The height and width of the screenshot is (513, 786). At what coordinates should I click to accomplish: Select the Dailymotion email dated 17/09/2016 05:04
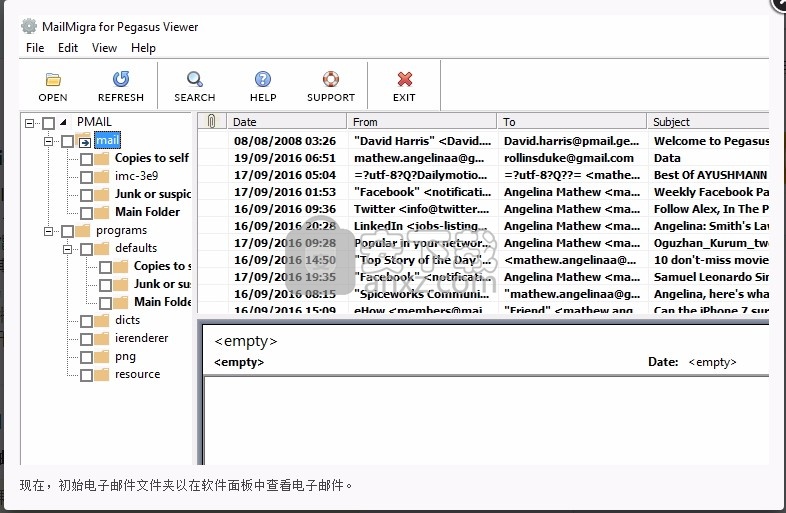point(483,175)
